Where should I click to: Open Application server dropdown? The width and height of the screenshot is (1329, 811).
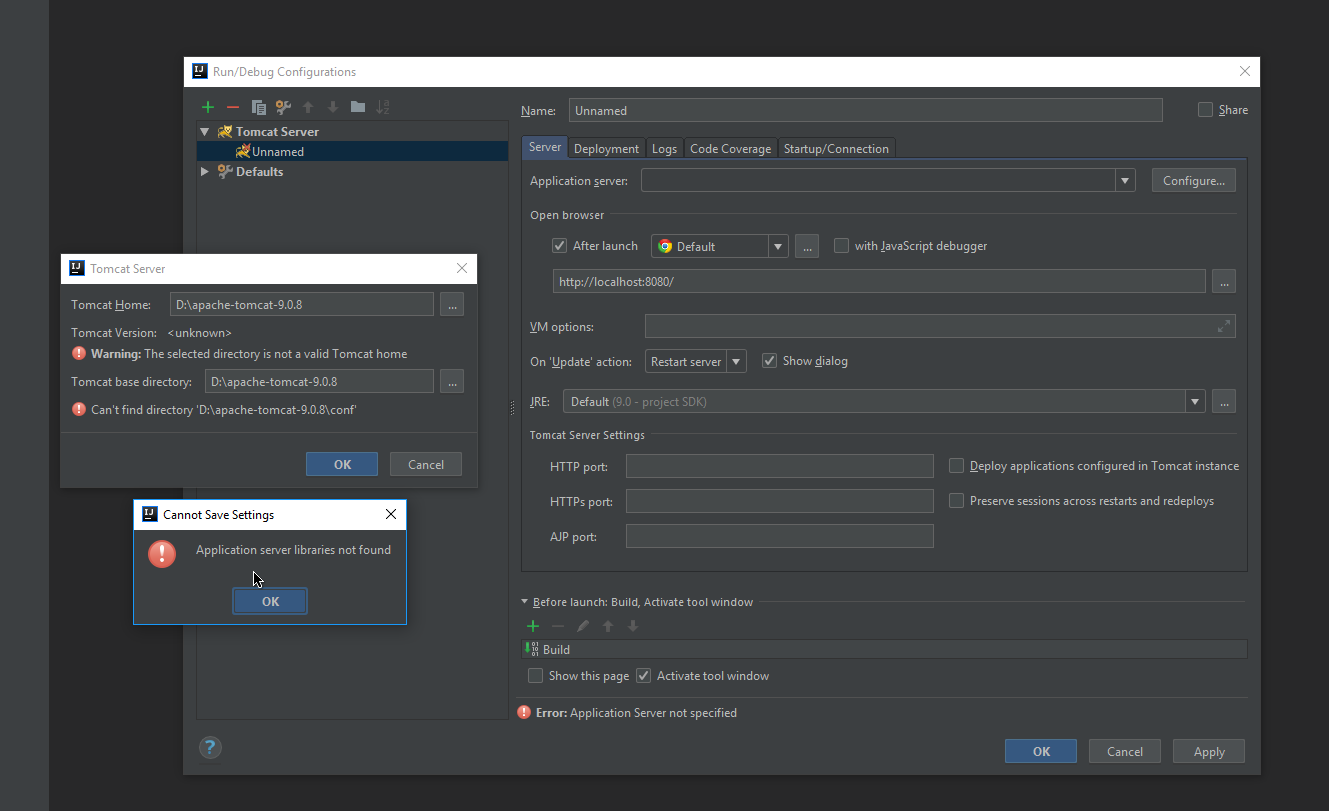point(1126,180)
